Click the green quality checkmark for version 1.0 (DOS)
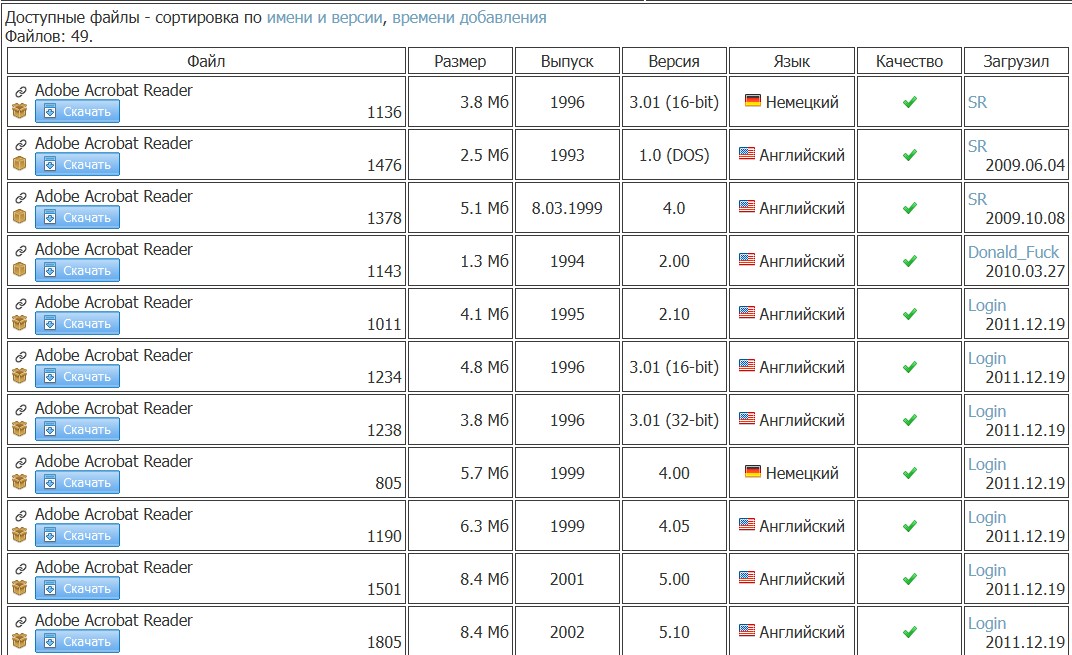The image size is (1072, 655). [x=909, y=155]
